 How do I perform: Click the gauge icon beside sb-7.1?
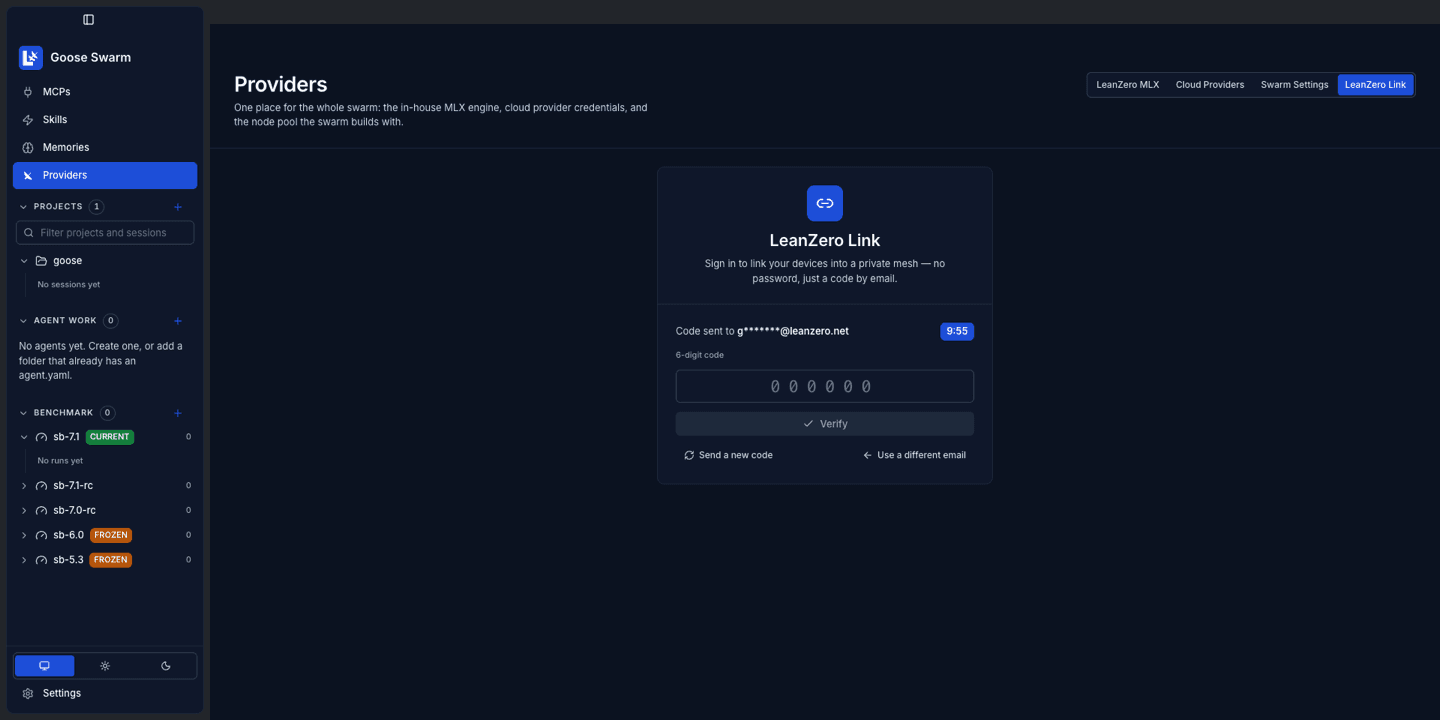click(x=41, y=437)
